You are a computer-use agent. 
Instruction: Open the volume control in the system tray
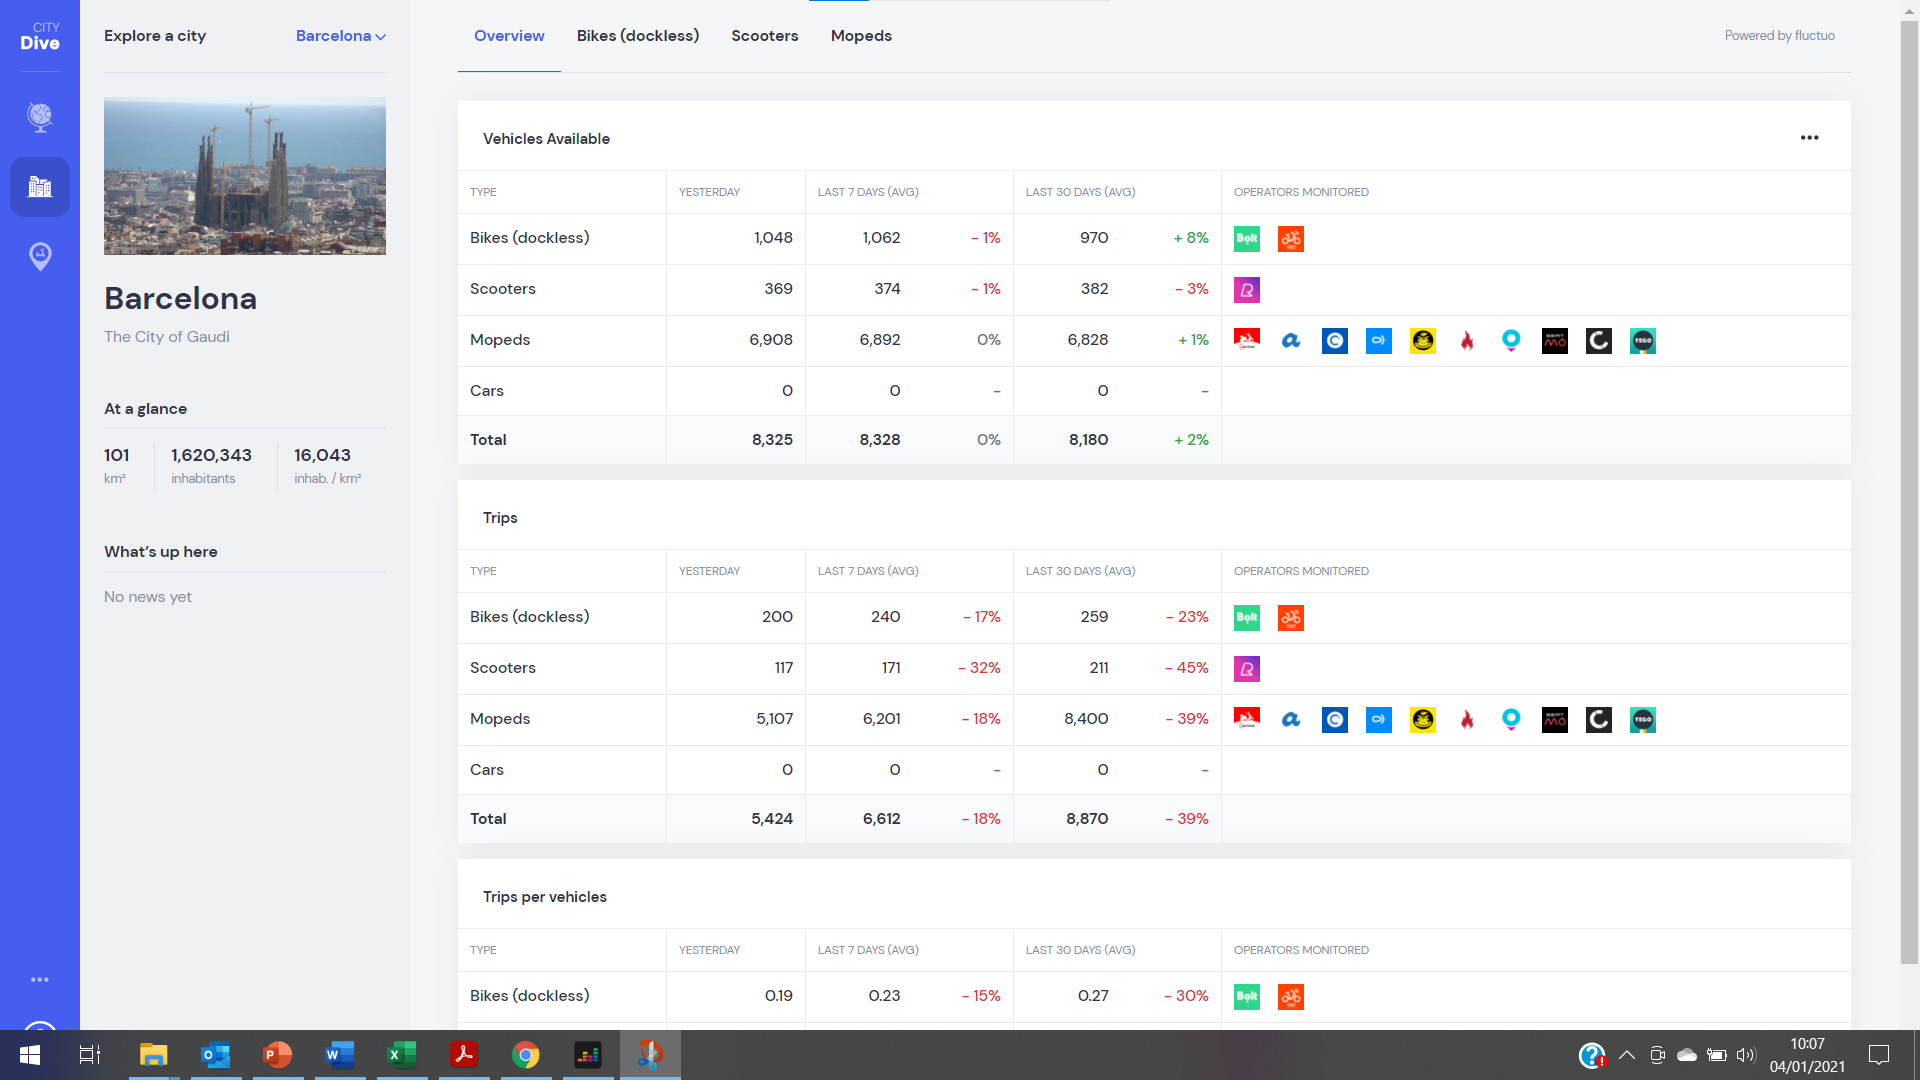coord(1746,1055)
